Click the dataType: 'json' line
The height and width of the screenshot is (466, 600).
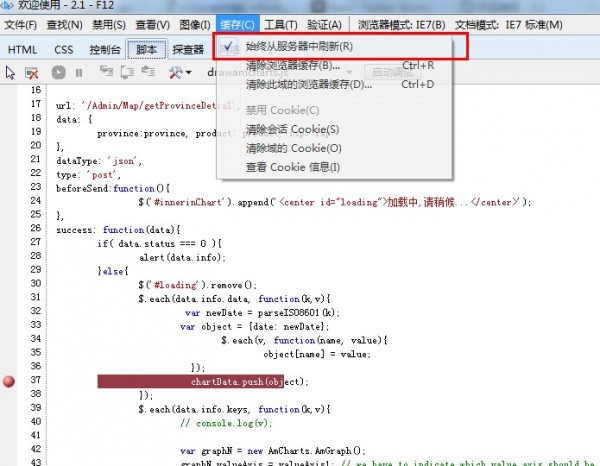tap(99, 161)
